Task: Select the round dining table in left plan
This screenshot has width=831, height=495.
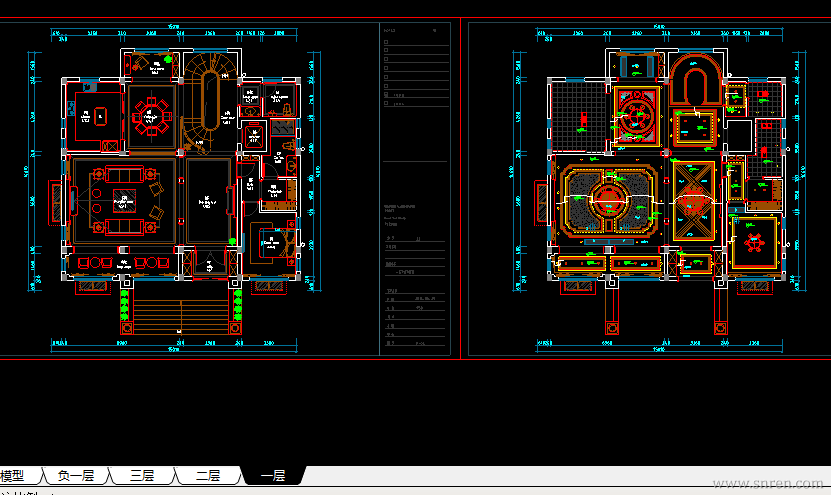Action: (152, 117)
